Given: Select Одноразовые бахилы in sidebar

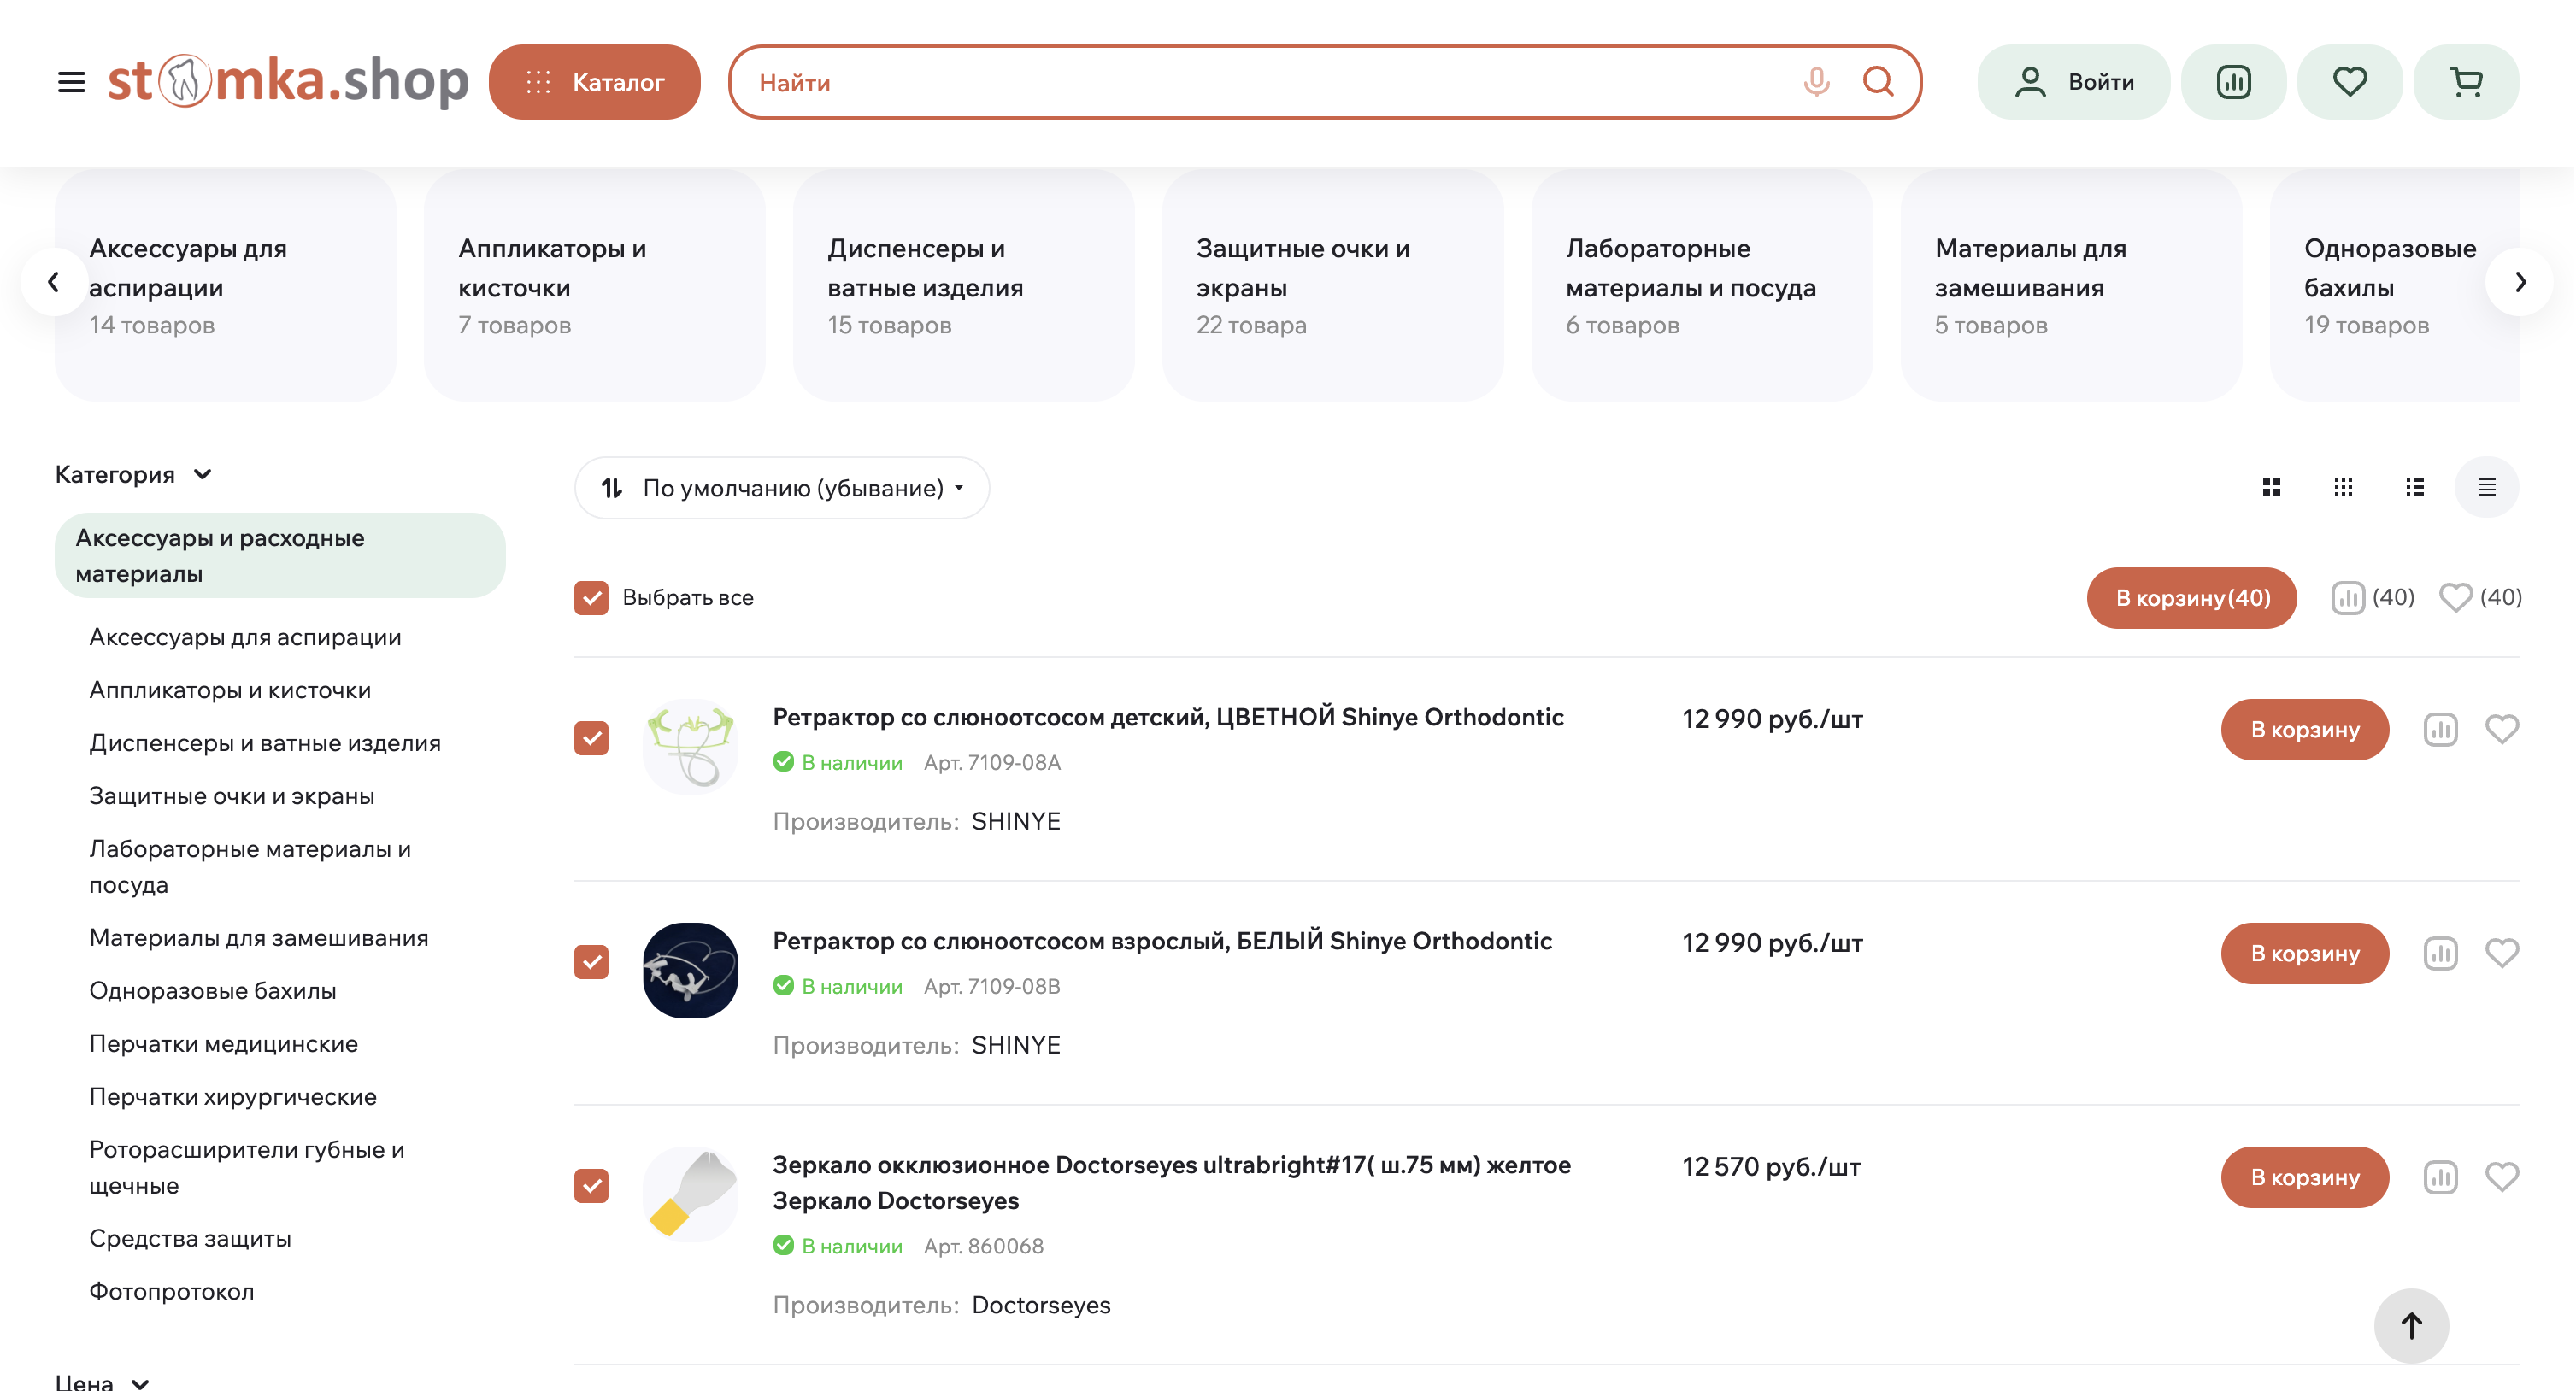Looking at the screenshot, I should [213, 991].
